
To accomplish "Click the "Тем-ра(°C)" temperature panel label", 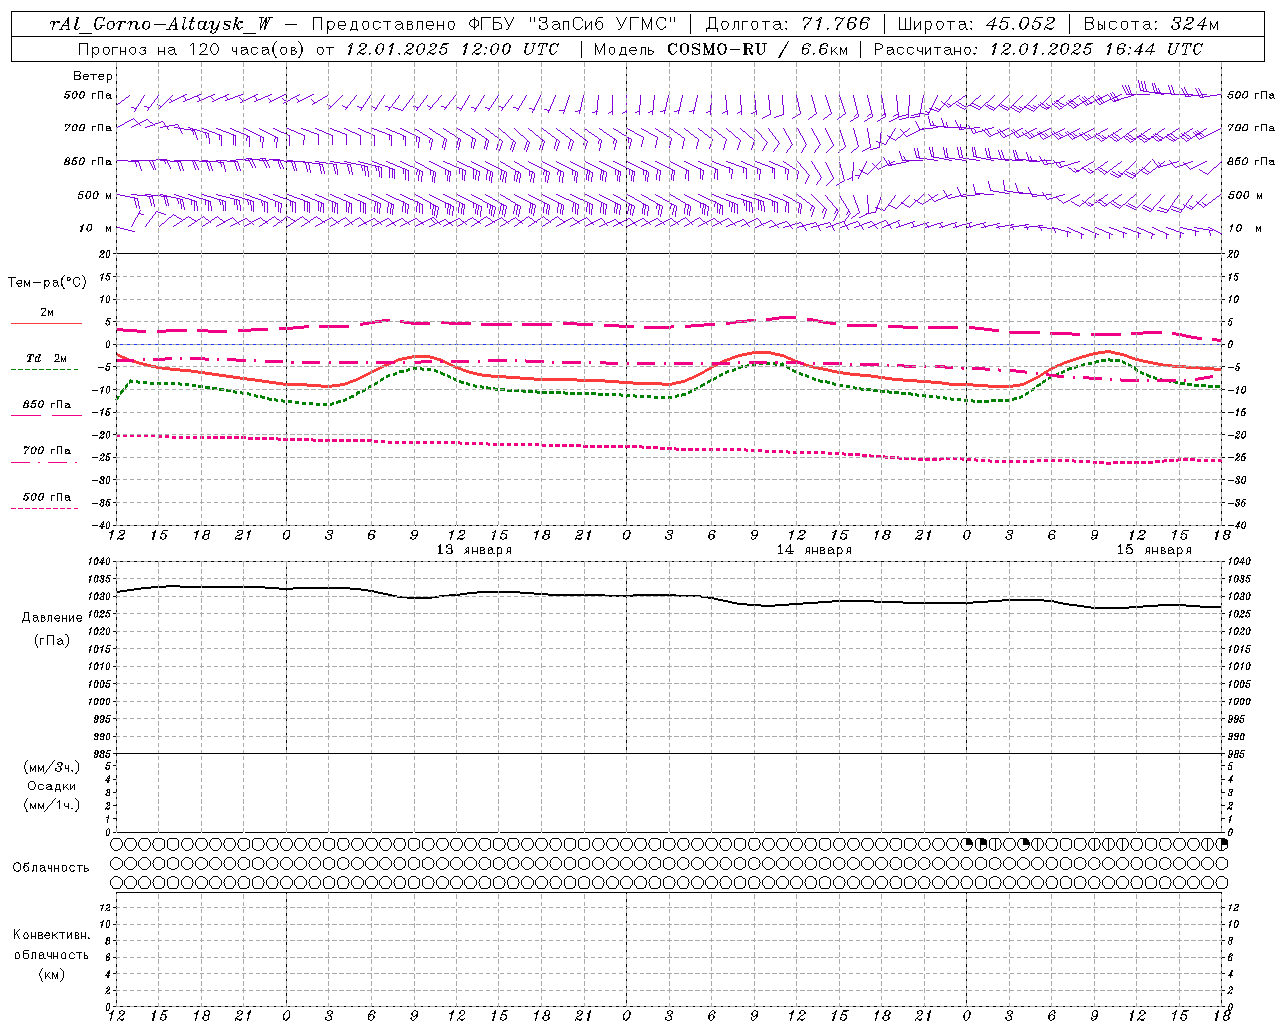I will coord(47,283).
